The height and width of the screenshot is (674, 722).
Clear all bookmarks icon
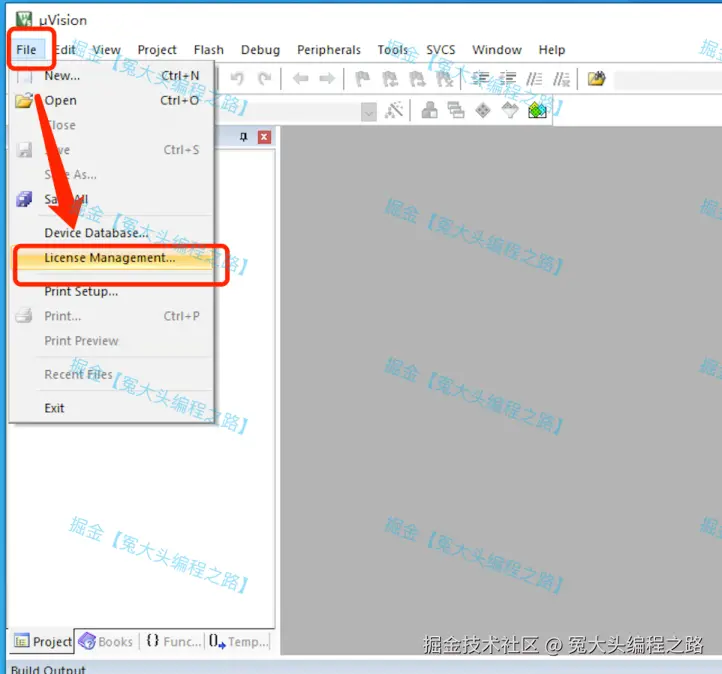coord(444,79)
